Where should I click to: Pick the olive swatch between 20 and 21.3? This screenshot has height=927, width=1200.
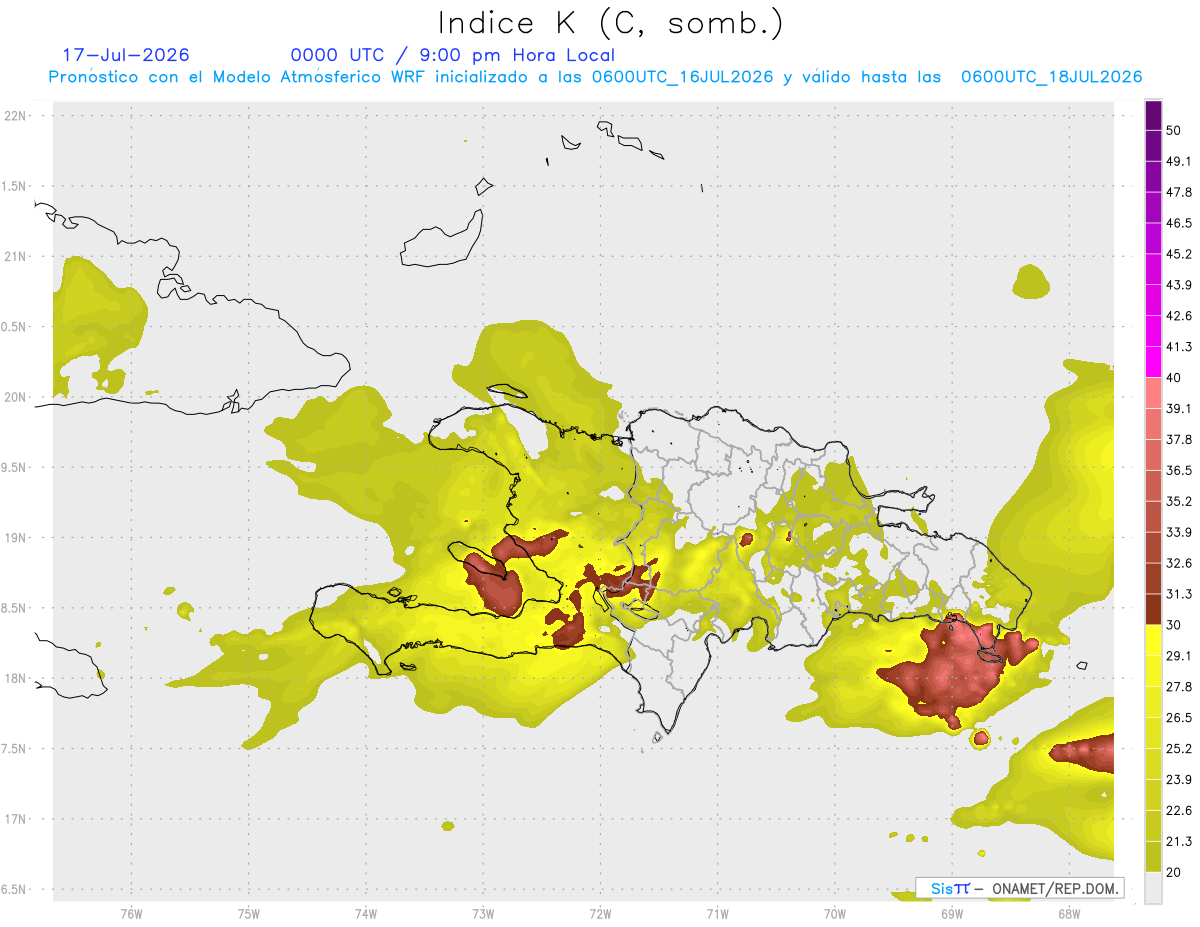[x=1153, y=857]
